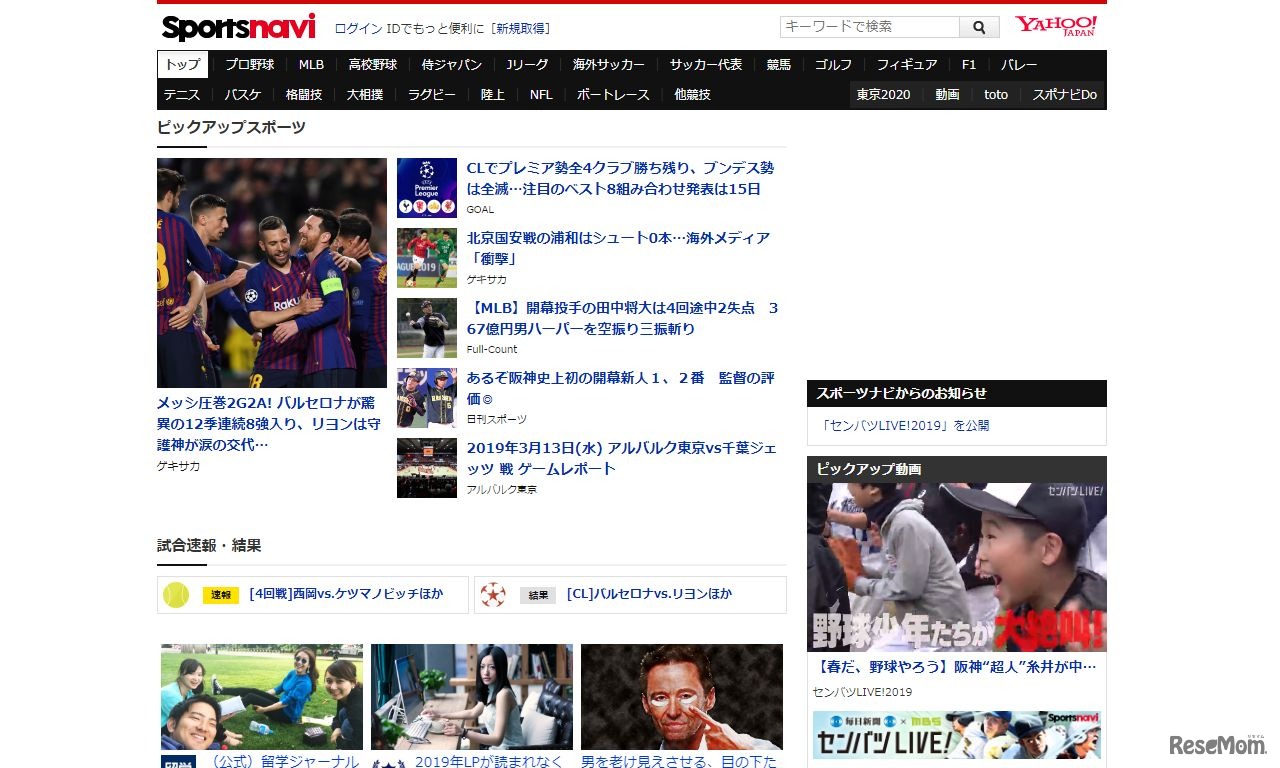Screen dimensions: 1280x768
Task: Click the 留学ジャーナル ad photo of people on grass
Action: (262, 697)
